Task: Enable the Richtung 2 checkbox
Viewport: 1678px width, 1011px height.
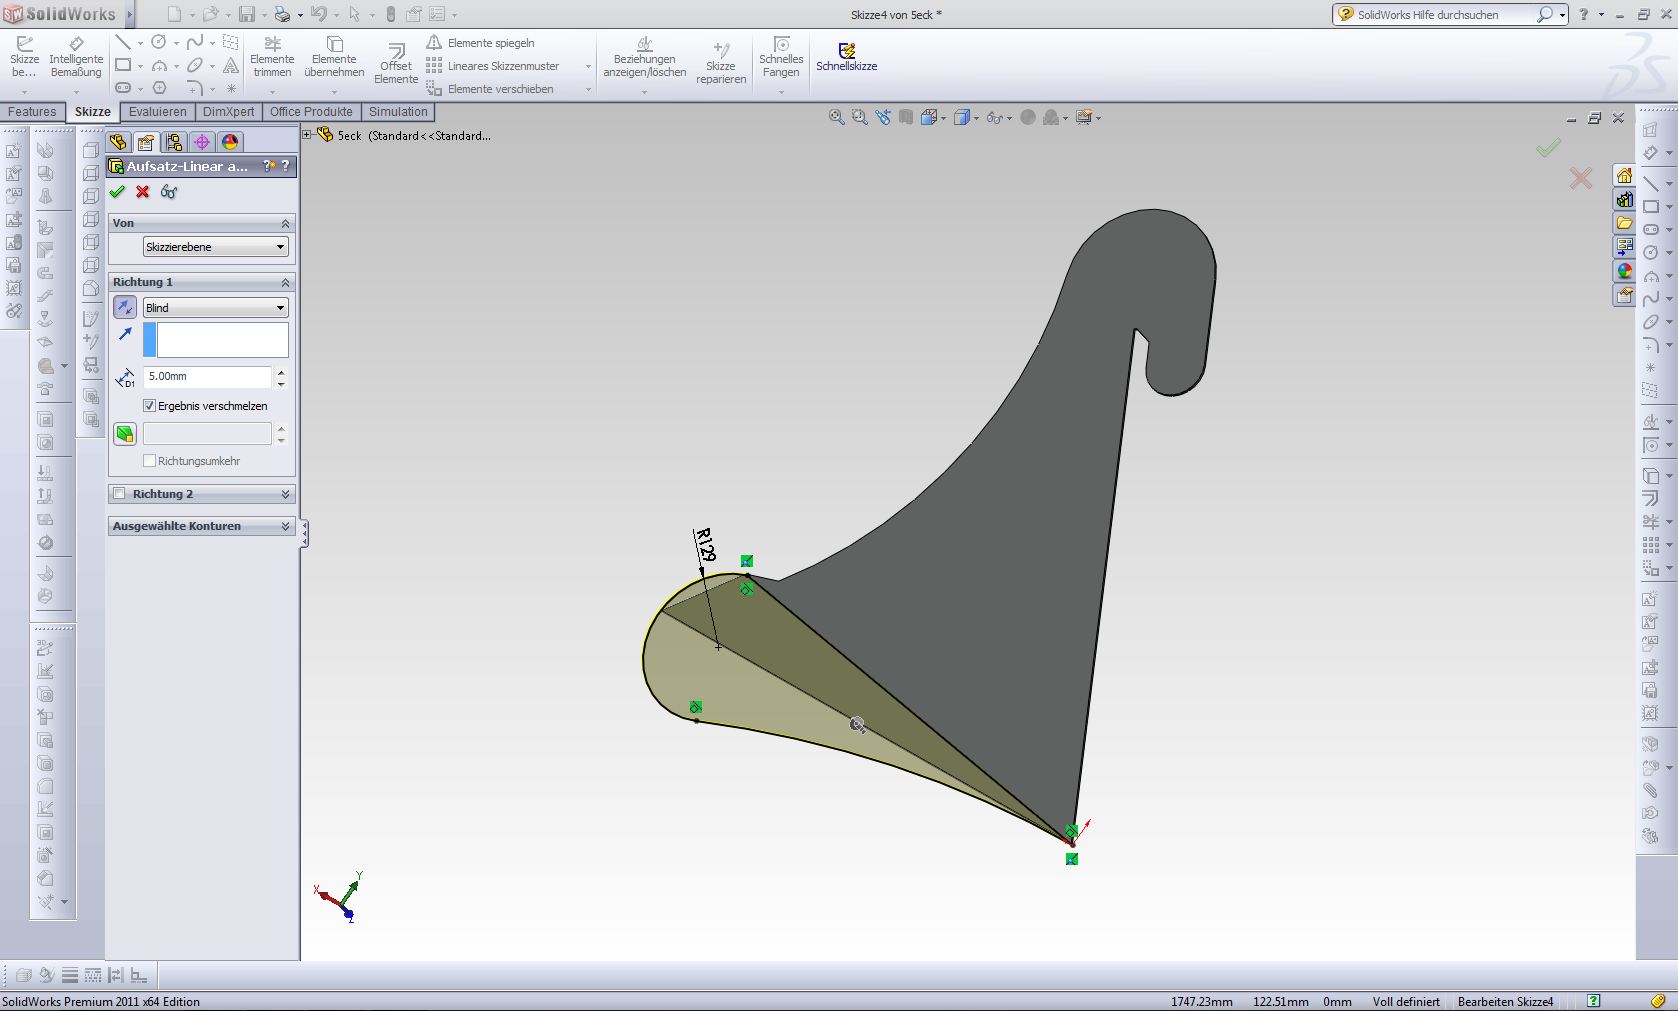Action: pyautogui.click(x=120, y=494)
